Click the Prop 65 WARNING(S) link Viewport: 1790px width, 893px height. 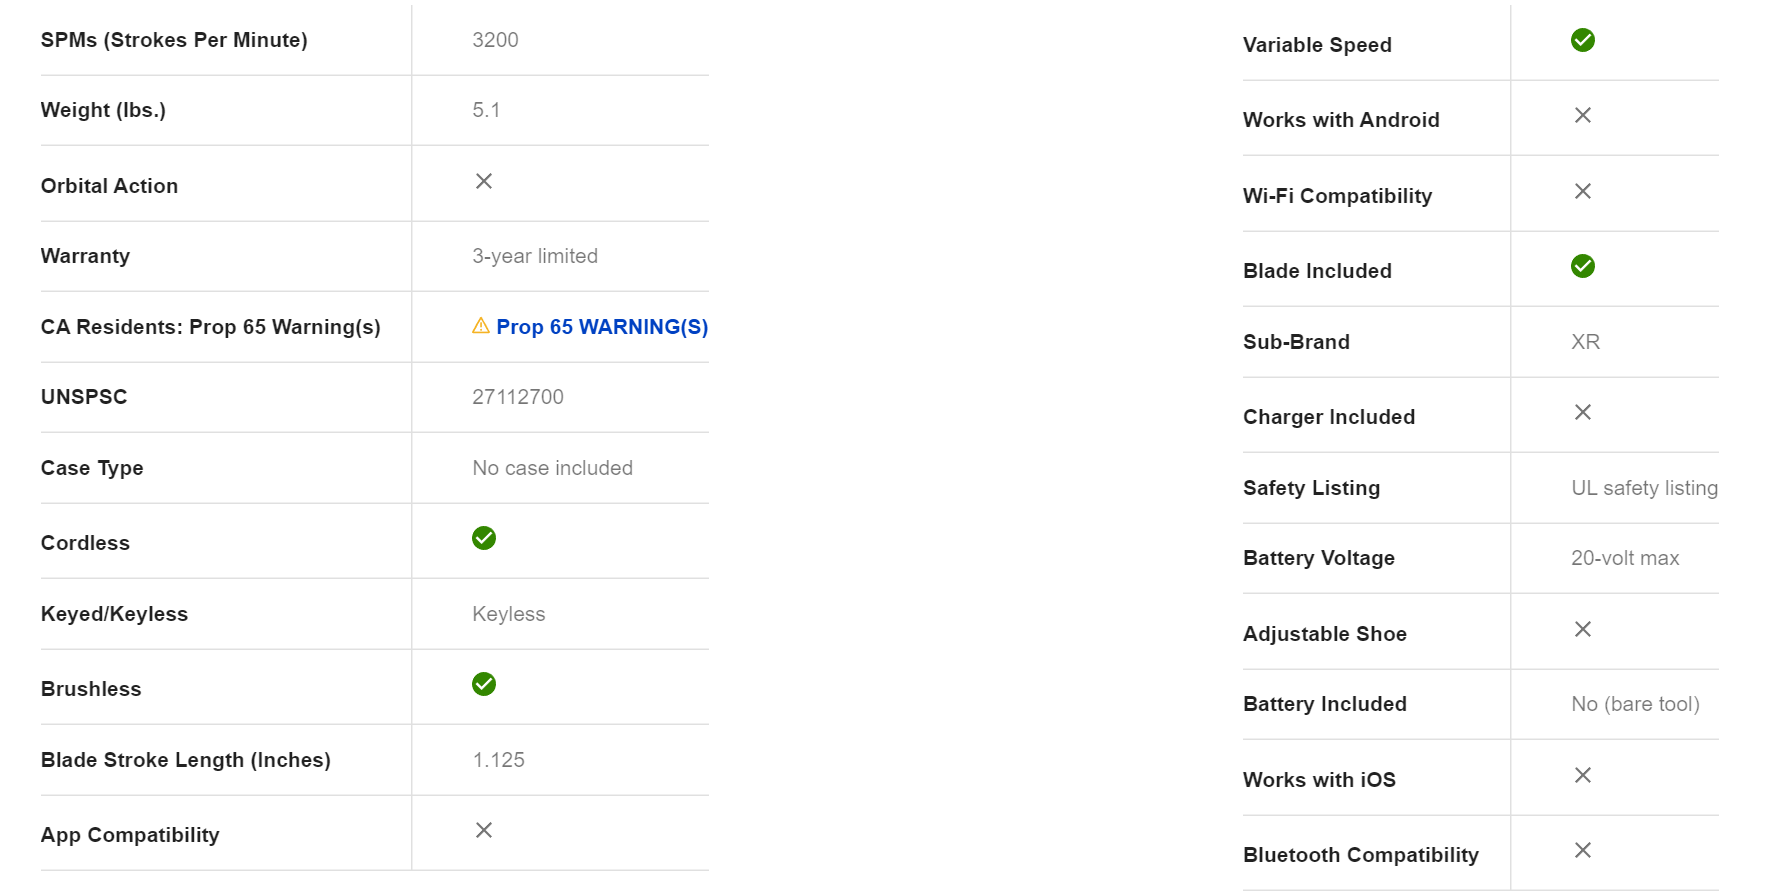[x=601, y=327]
